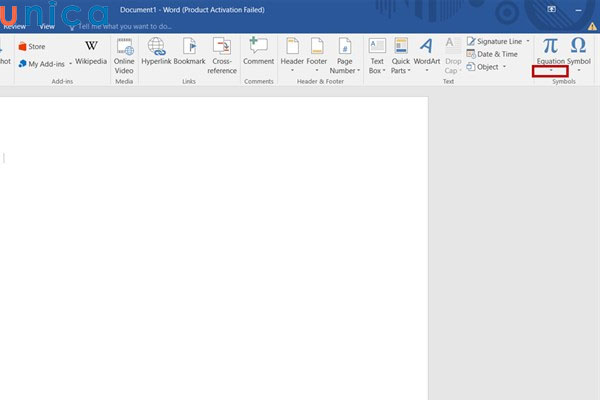Screen dimensions: 600x400
Task: Switch to the View tab
Action: (47, 27)
